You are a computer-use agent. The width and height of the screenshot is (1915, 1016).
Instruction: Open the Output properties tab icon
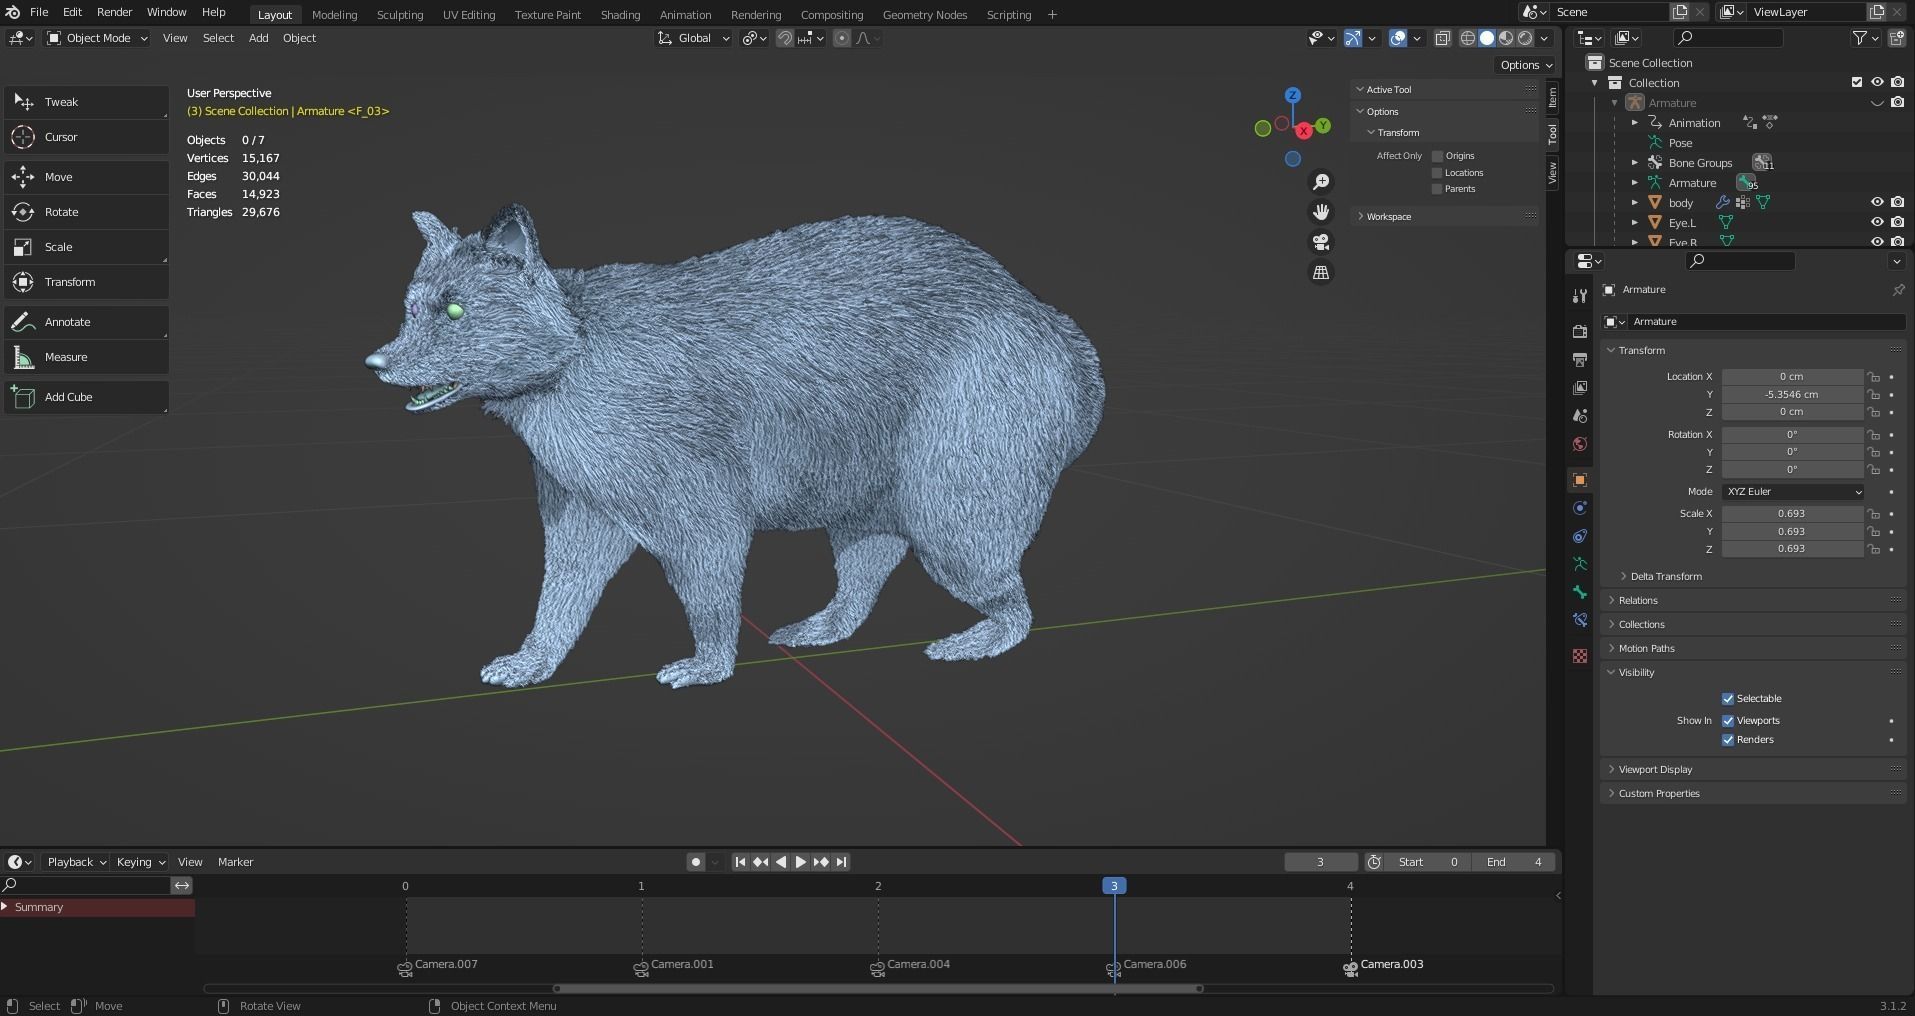[1580, 359]
